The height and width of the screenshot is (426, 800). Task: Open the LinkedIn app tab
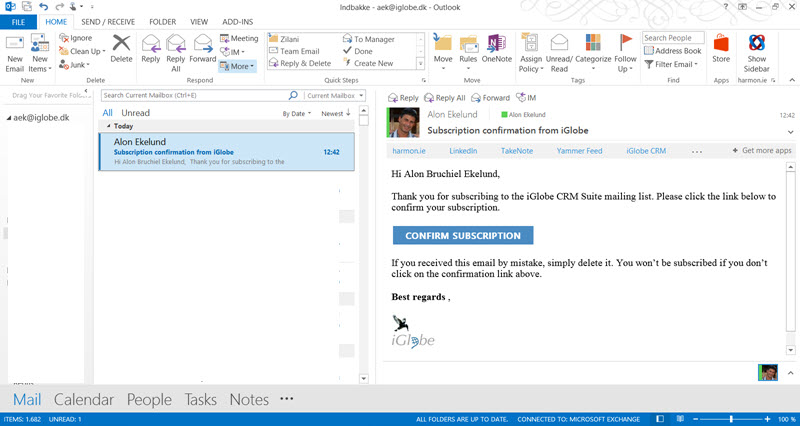click(463, 151)
